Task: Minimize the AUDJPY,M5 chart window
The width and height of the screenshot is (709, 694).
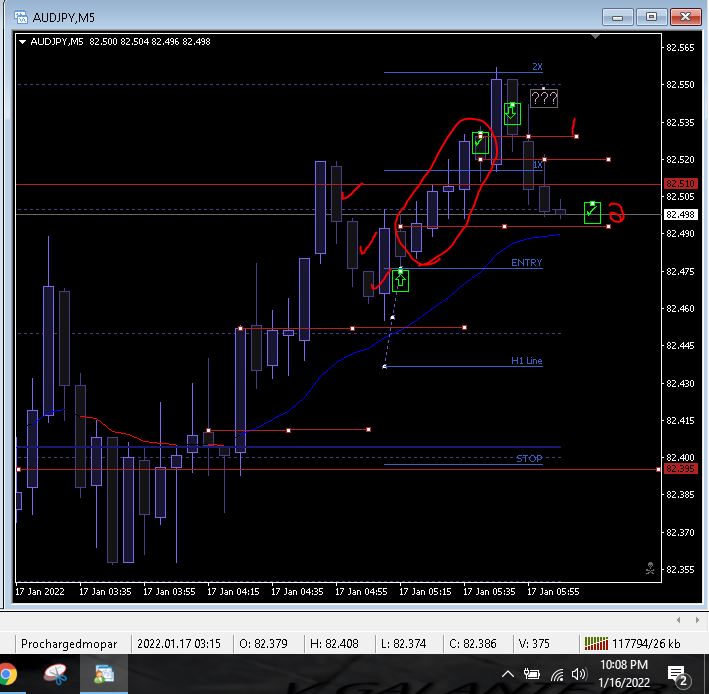Action: [x=617, y=18]
